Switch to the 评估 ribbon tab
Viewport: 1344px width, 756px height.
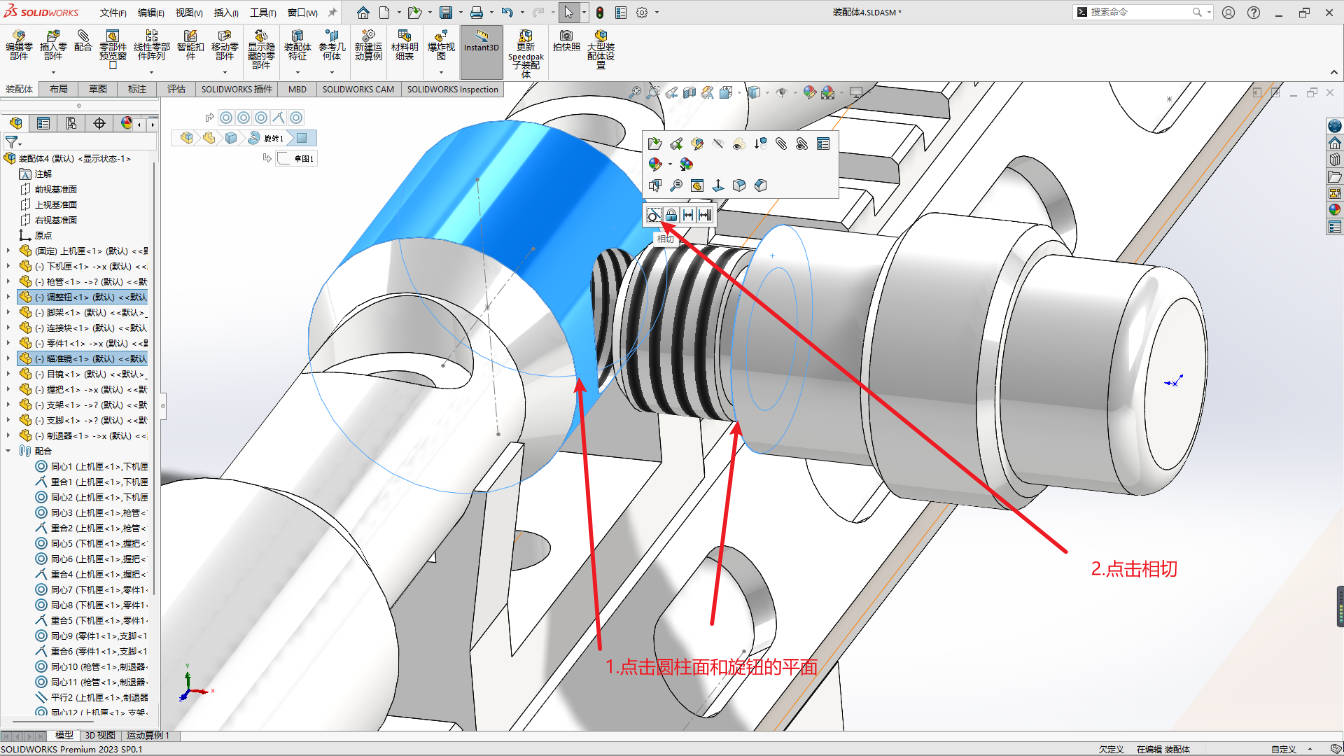[176, 89]
